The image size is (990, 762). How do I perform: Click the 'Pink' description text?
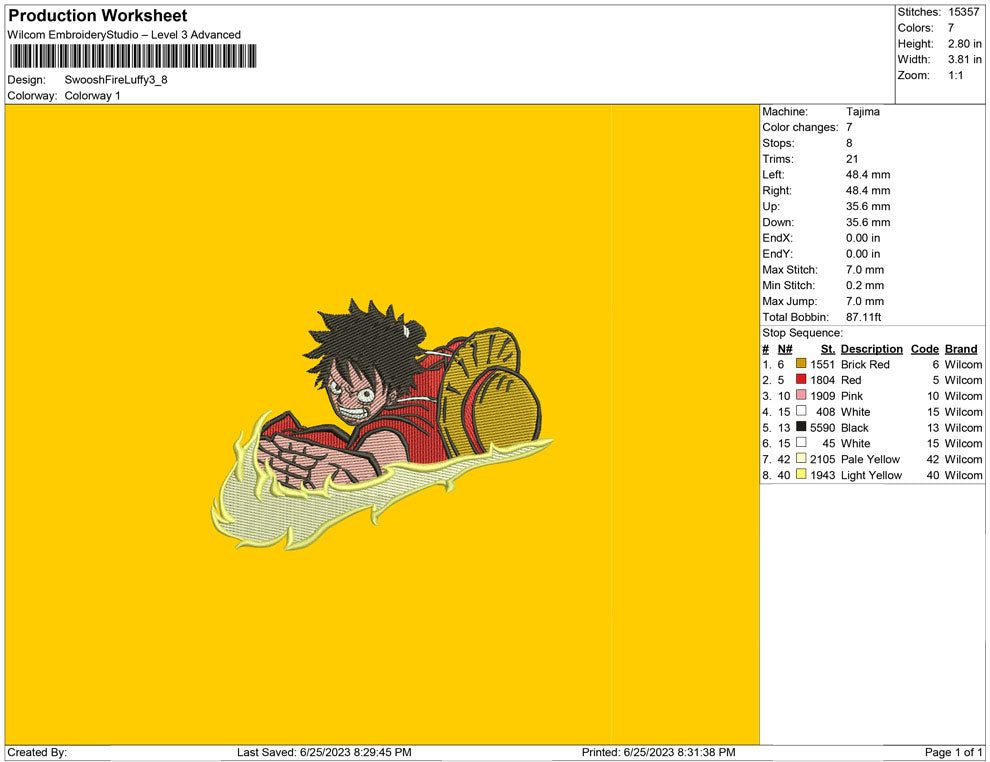852,396
